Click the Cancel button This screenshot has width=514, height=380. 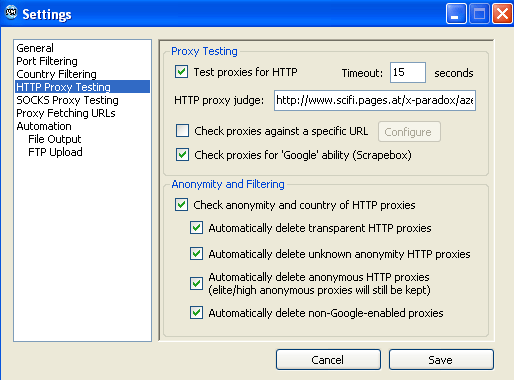[328, 360]
